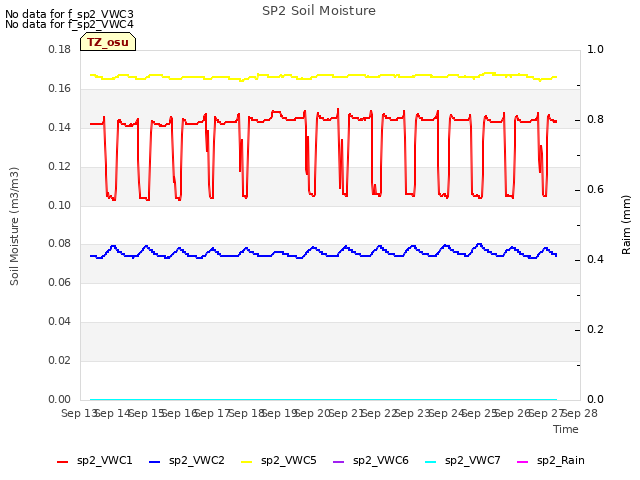Click the 0.08 left axis value
The width and height of the screenshot is (640, 480).
59,244
